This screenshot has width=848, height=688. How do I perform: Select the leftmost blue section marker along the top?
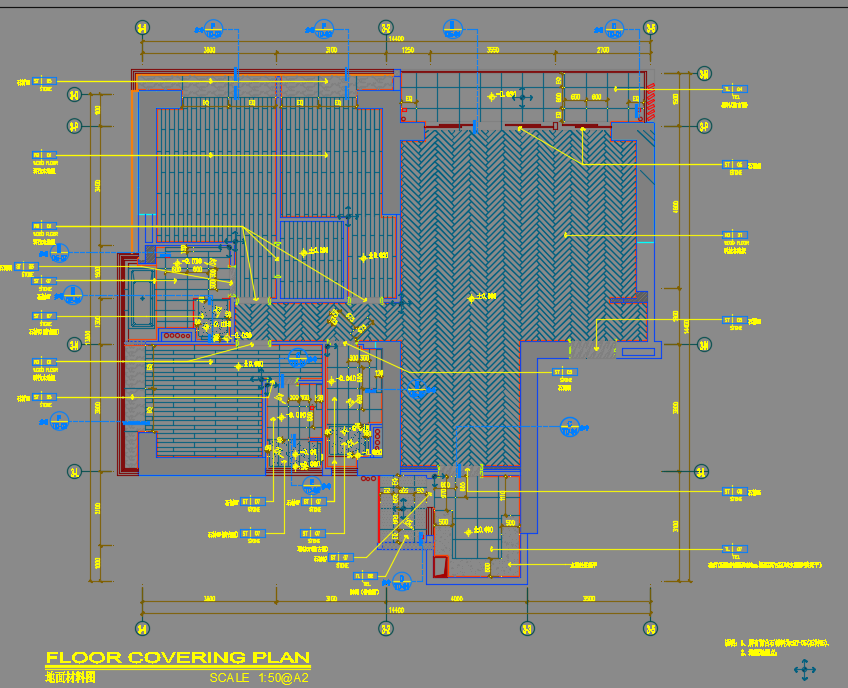pos(213,28)
